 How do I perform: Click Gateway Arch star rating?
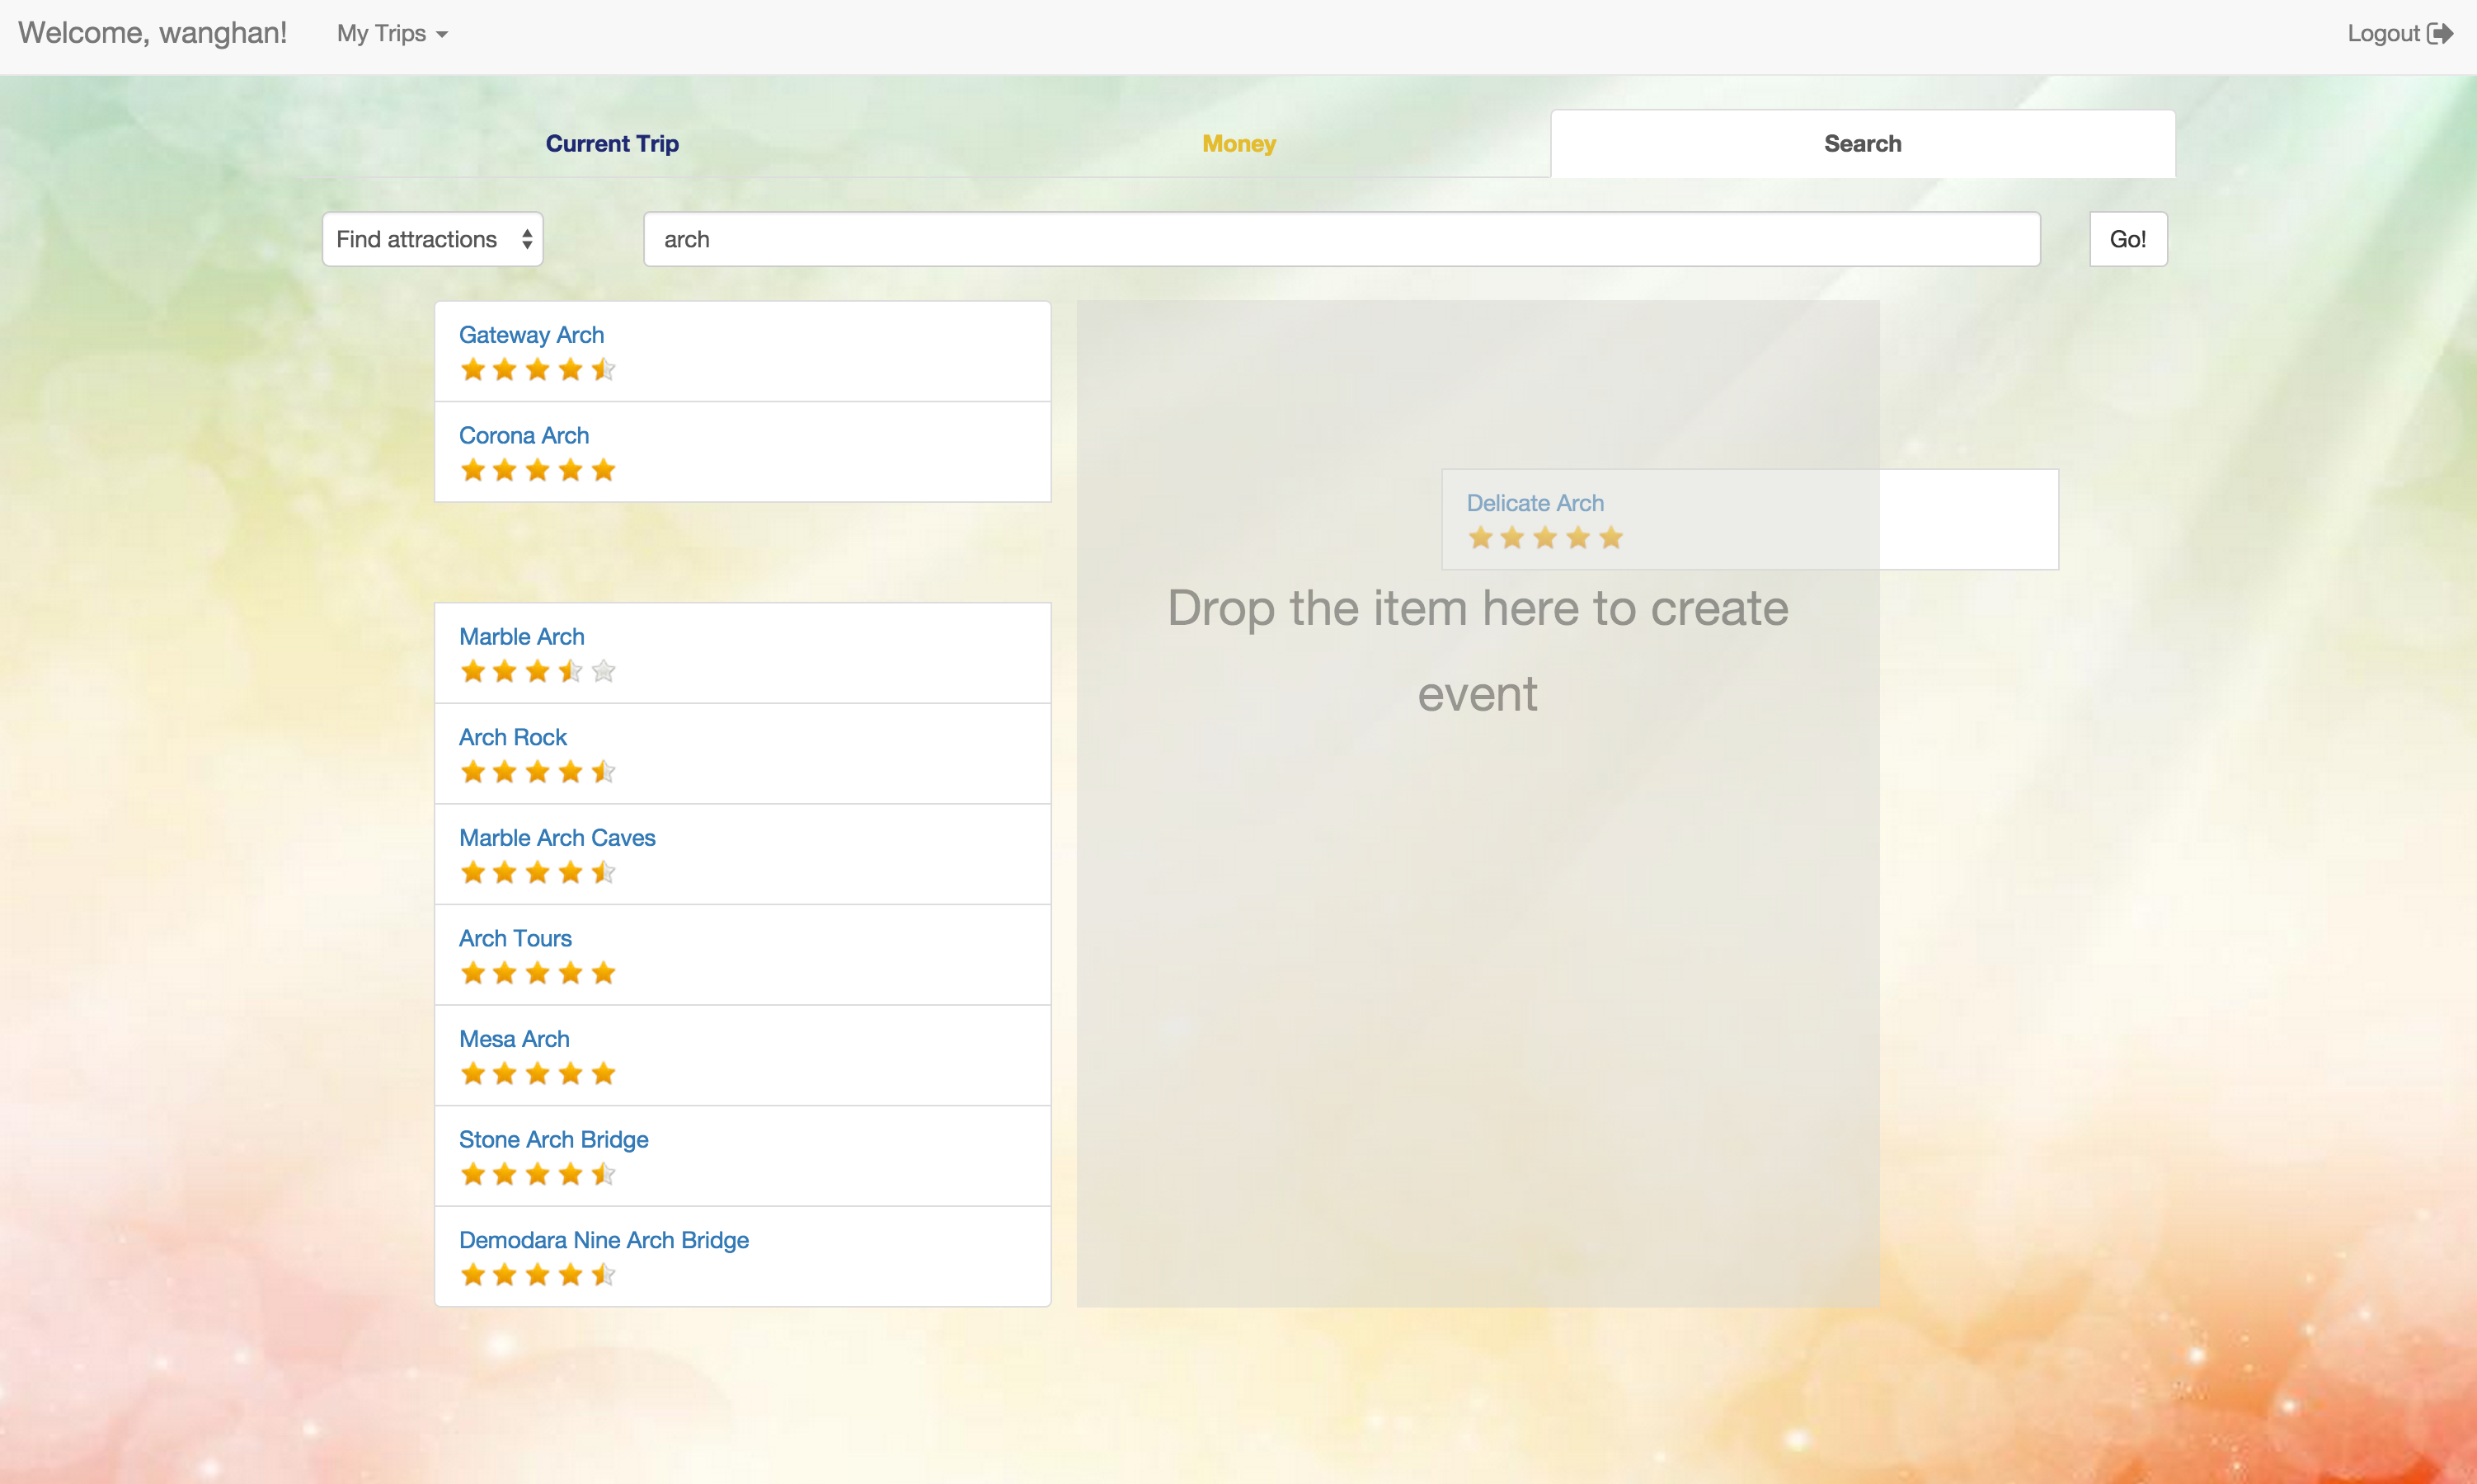537,370
